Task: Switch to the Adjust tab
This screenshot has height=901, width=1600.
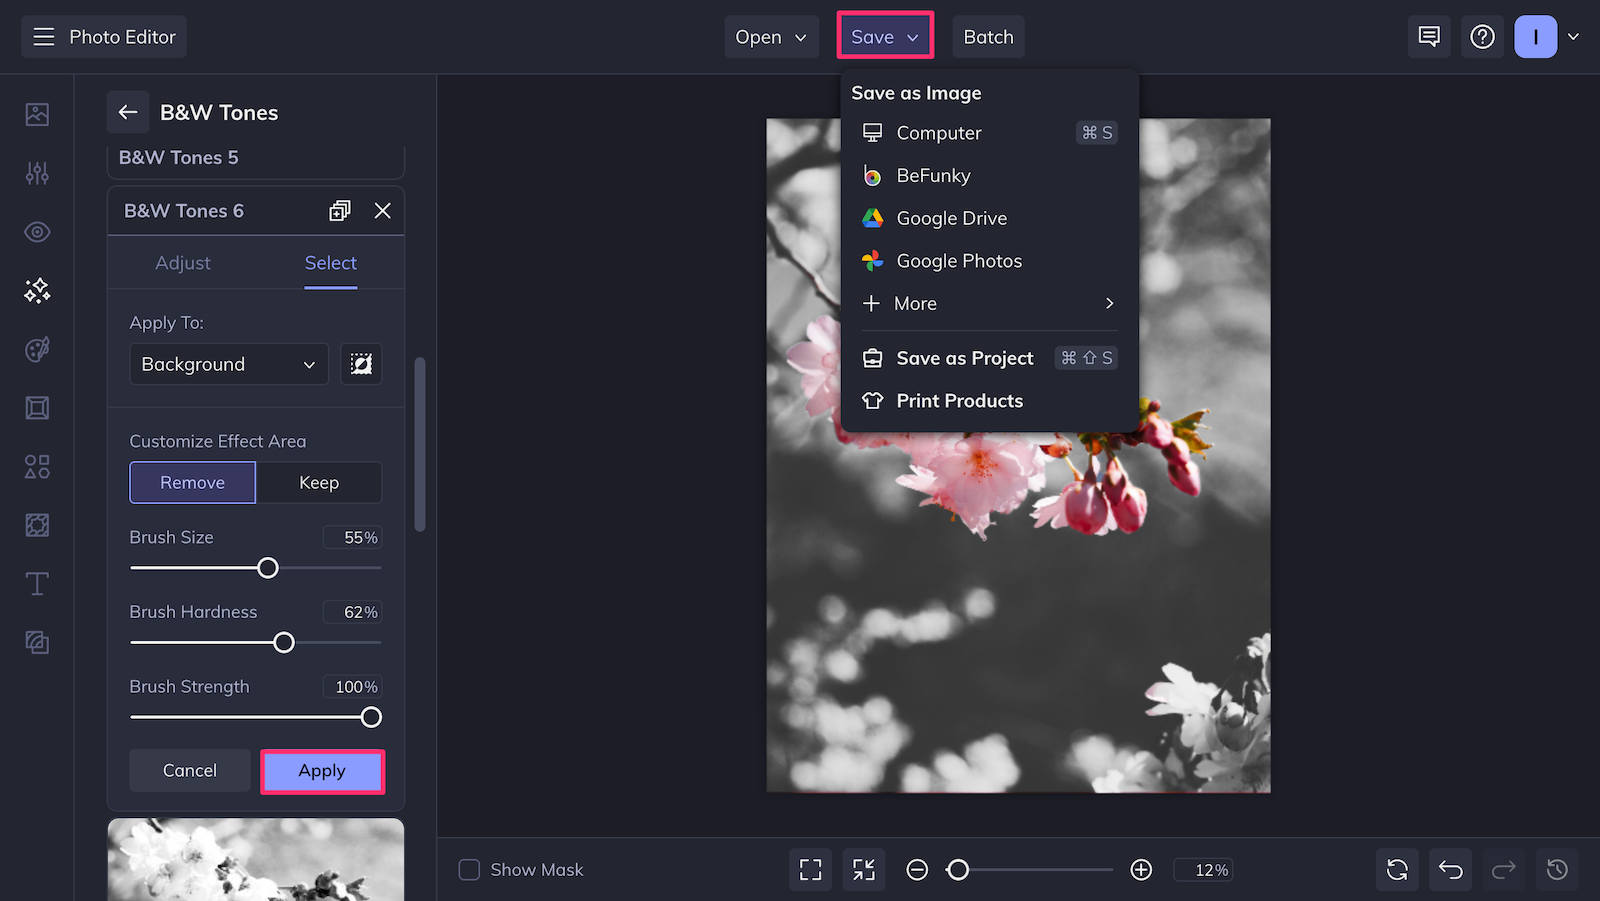Action: 183,263
